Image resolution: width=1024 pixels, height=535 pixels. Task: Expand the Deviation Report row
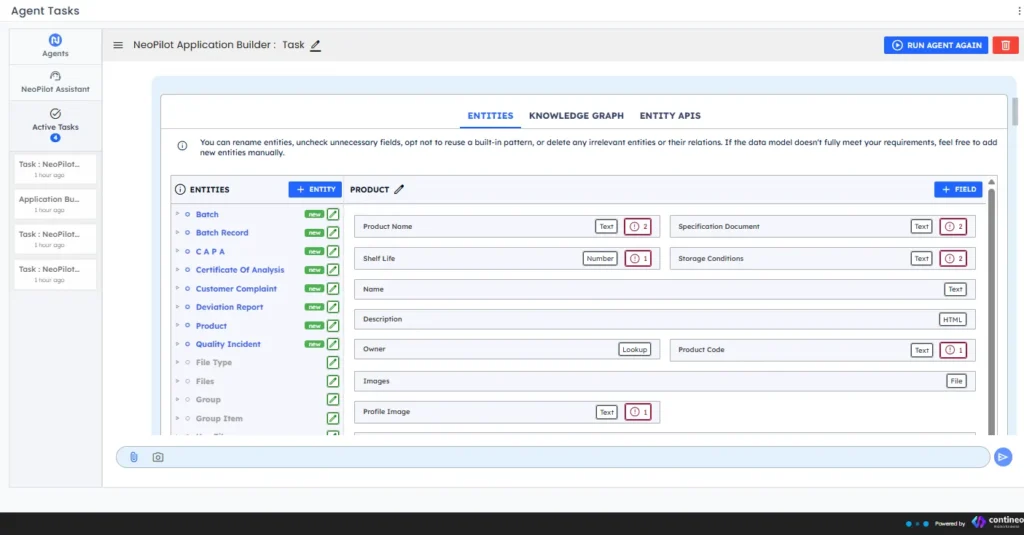(x=177, y=306)
